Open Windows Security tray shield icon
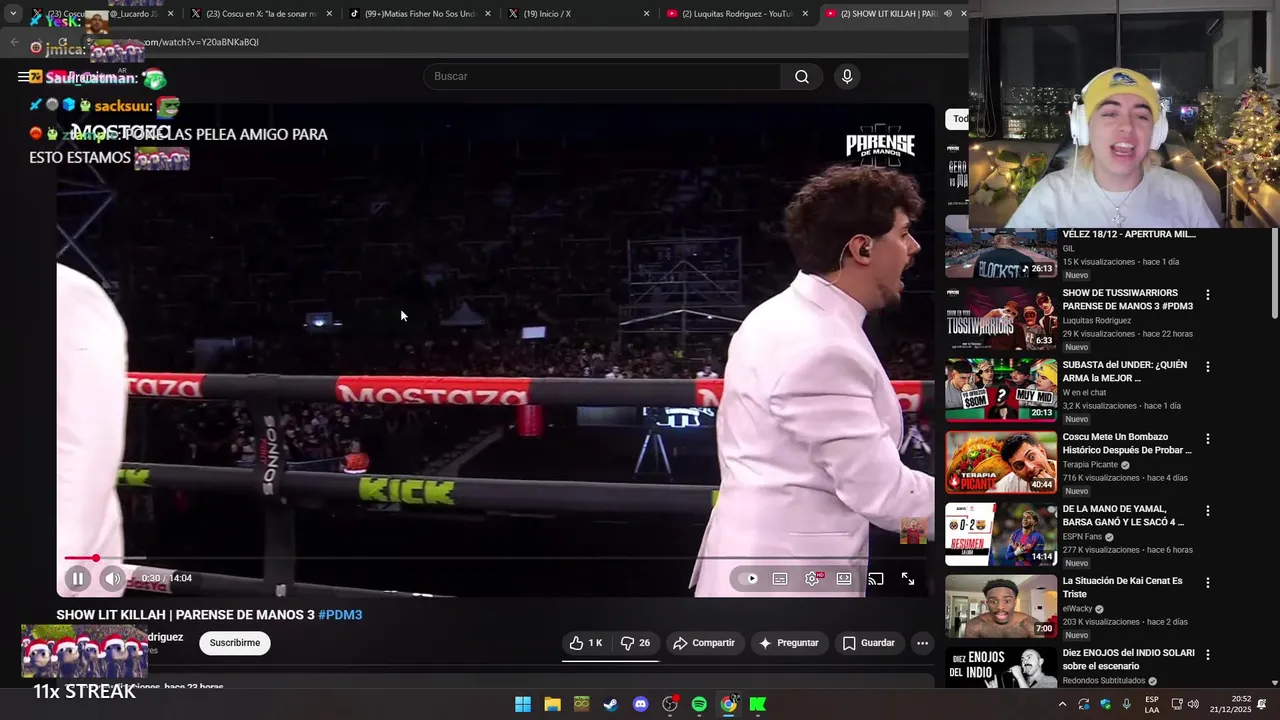Image resolution: width=1280 pixels, height=720 pixels. (1105, 704)
